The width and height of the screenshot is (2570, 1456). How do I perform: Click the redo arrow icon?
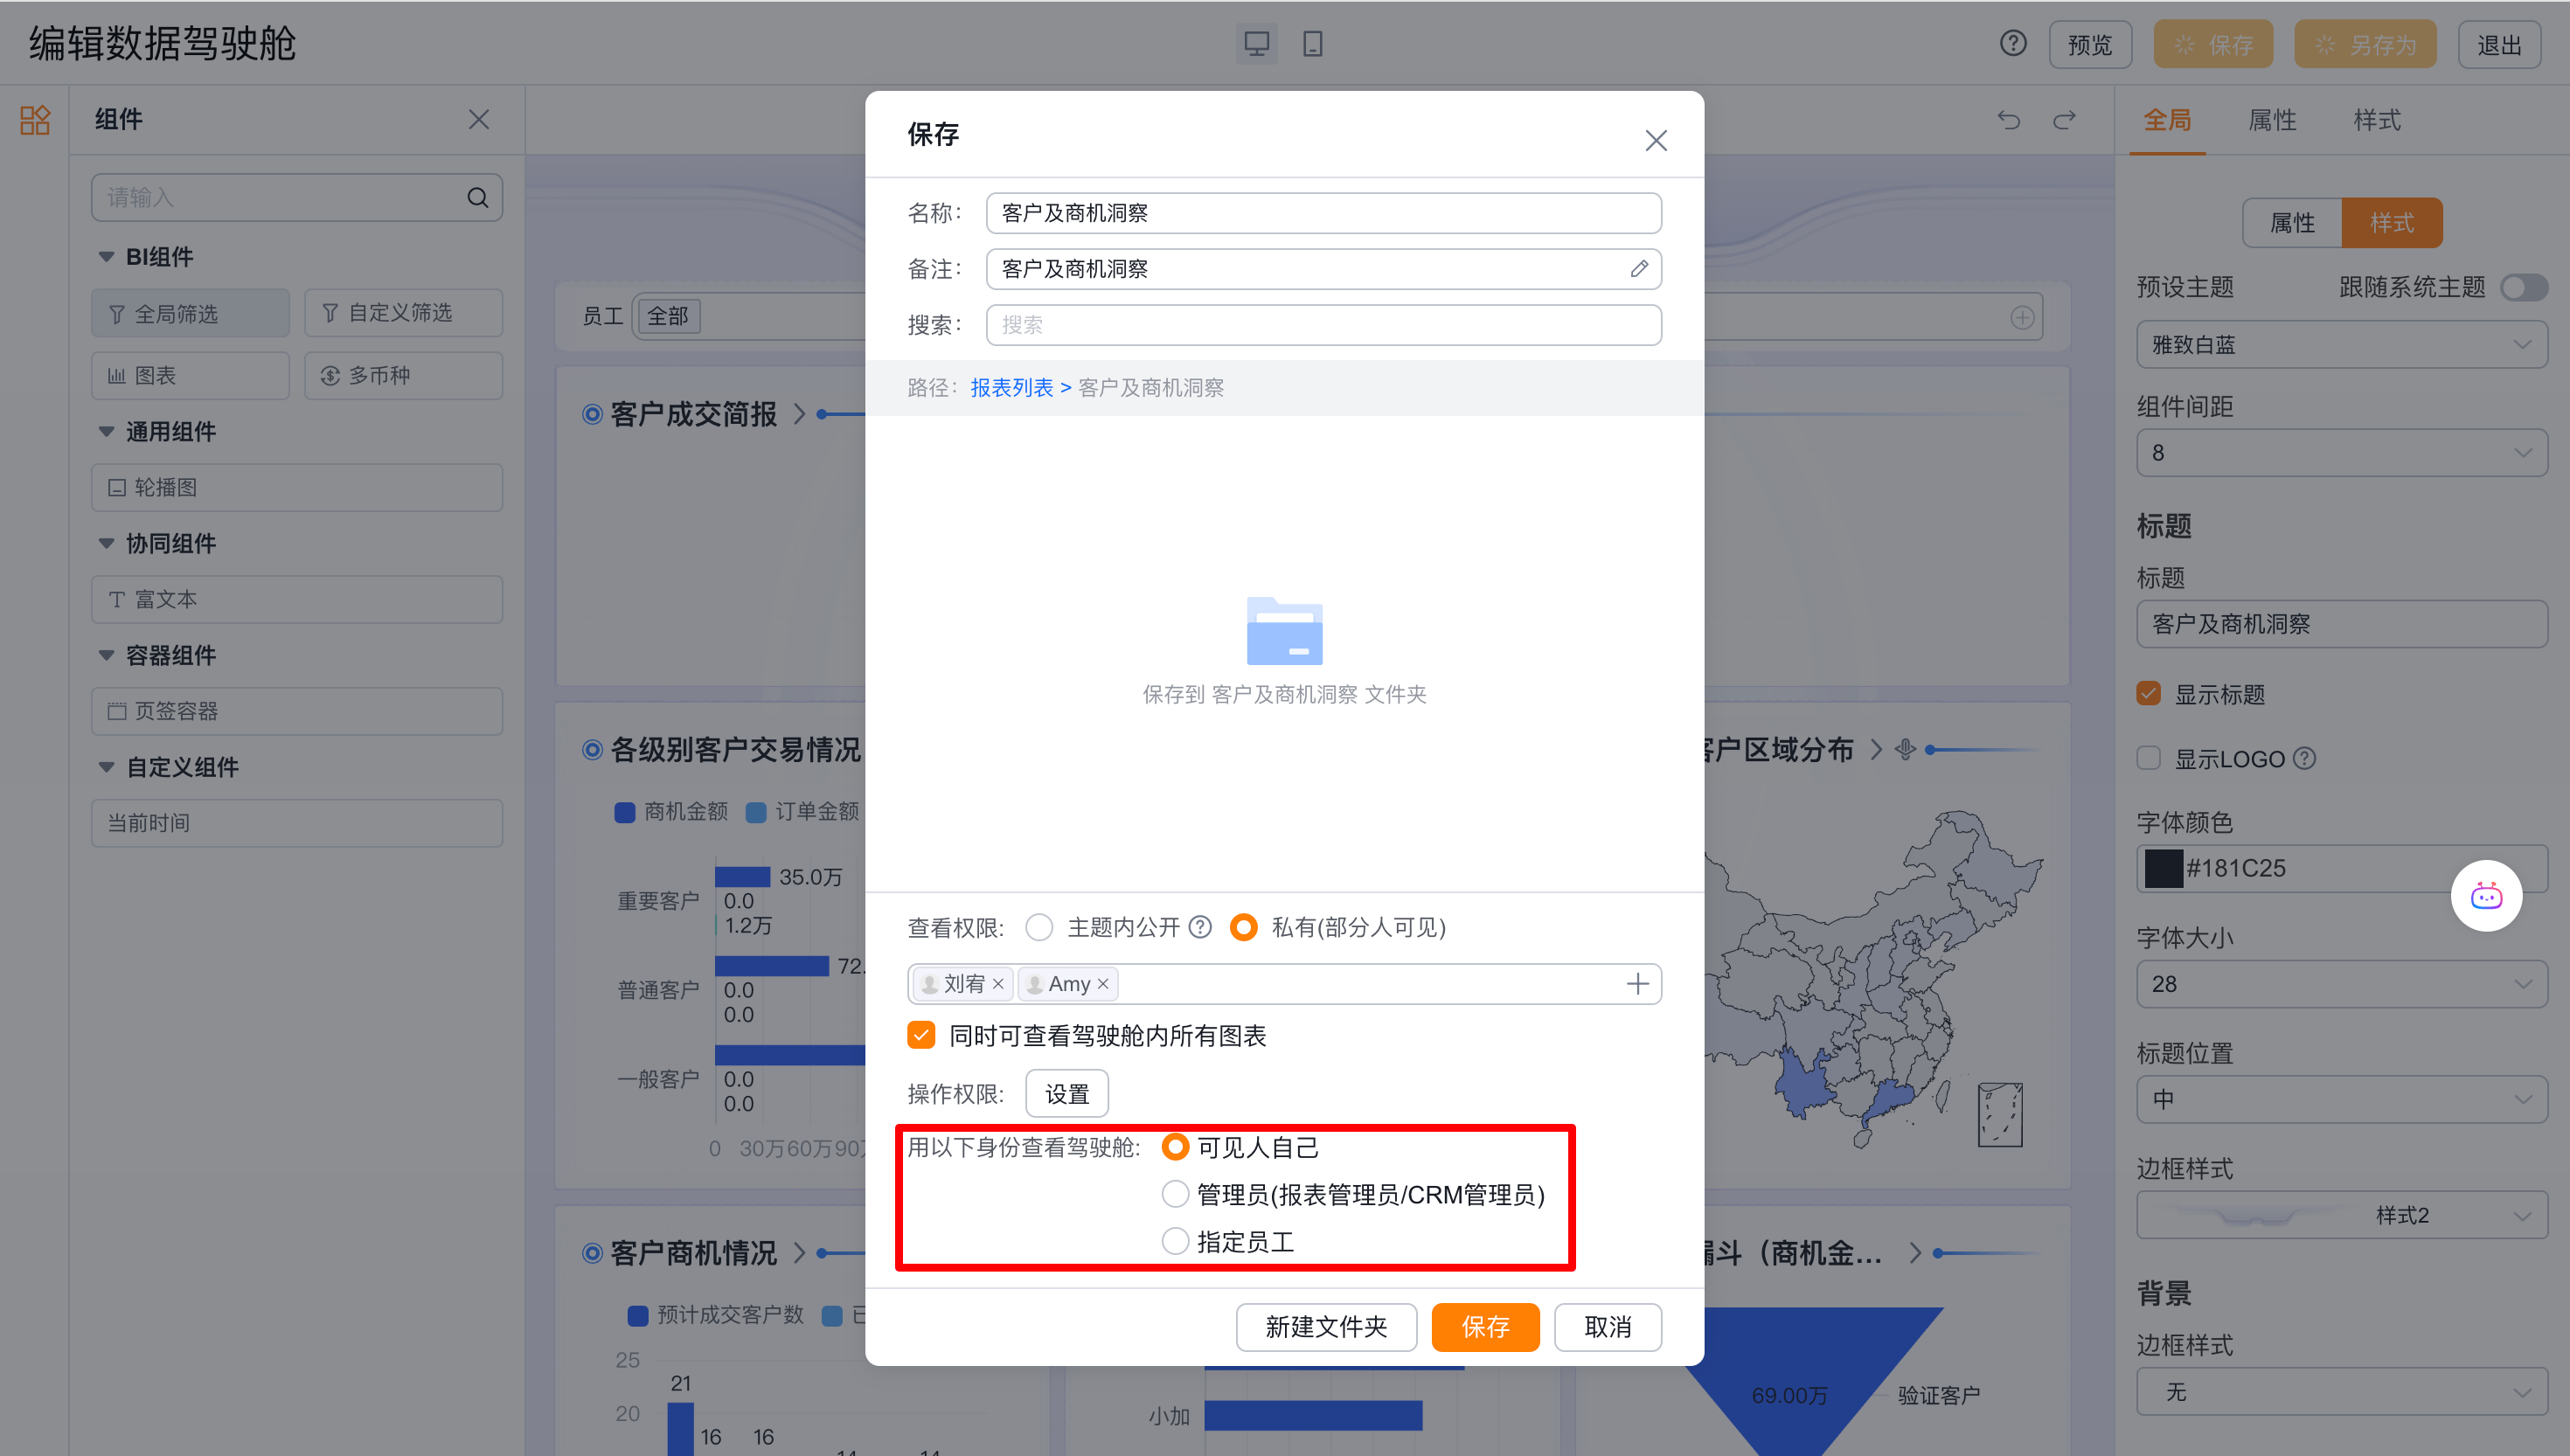2064,120
